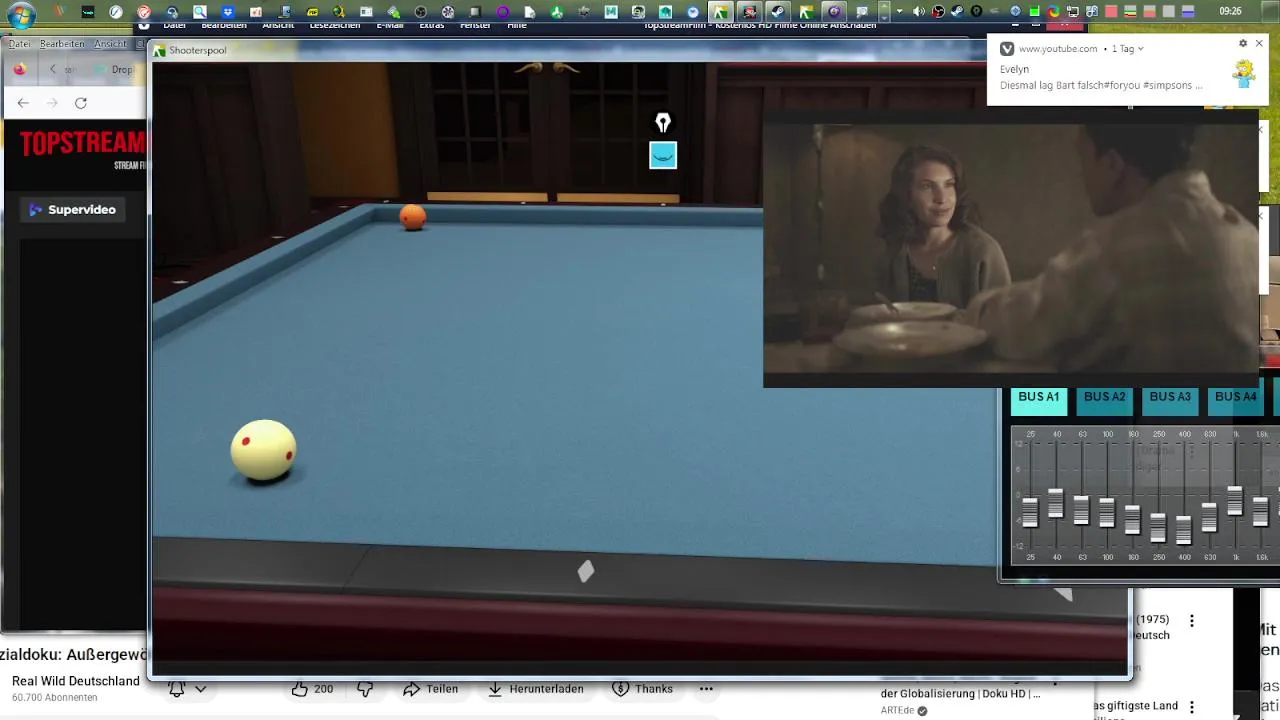Open the Ansicht menu in the Firefox window
Image resolution: width=1280 pixels, height=720 pixels.
[110, 44]
